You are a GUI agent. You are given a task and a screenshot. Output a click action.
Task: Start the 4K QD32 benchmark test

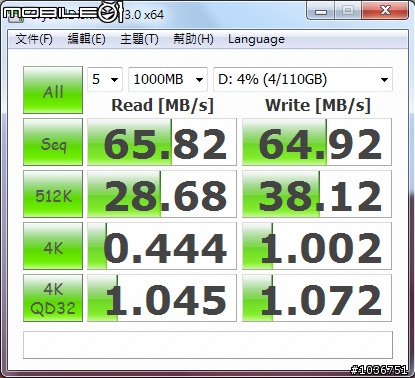tap(53, 298)
